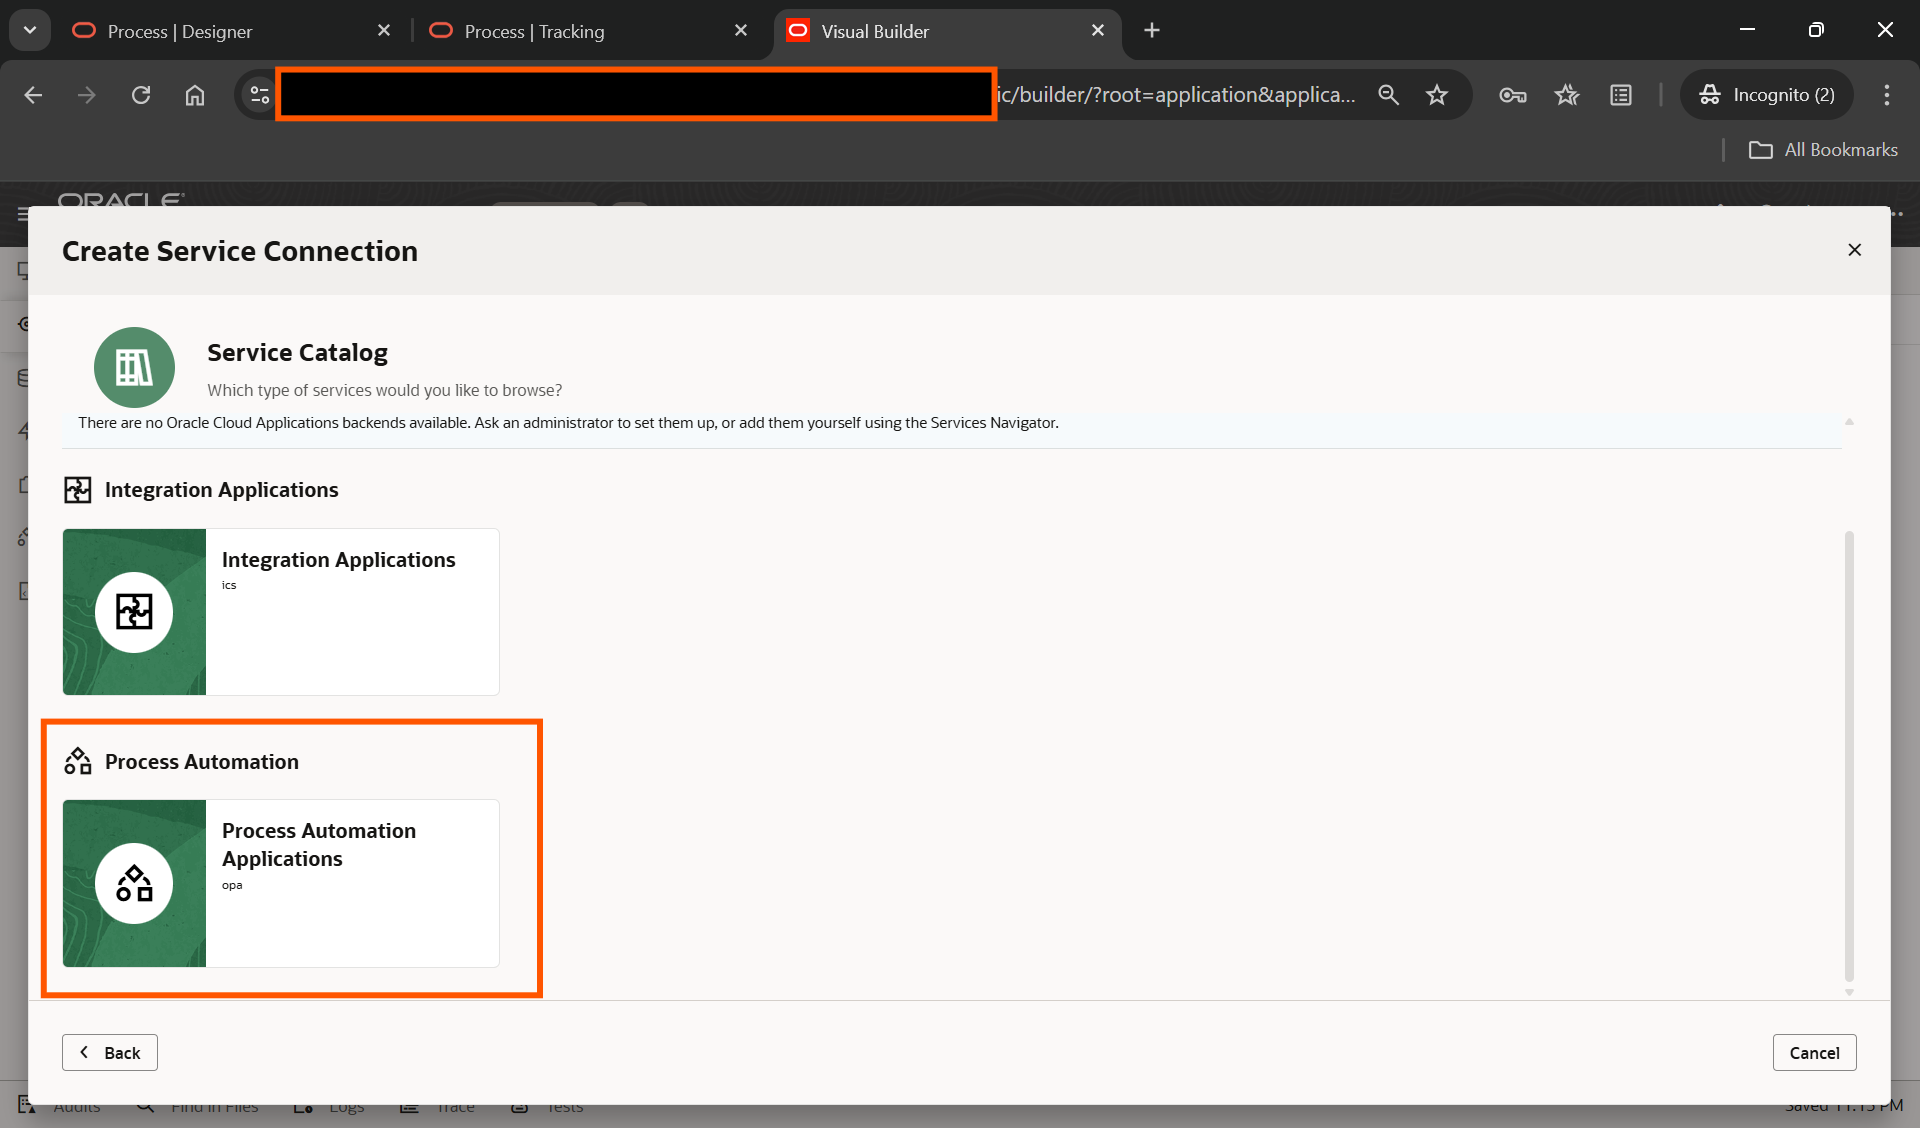Click the browser home icon
1920x1128 pixels.
(195, 95)
